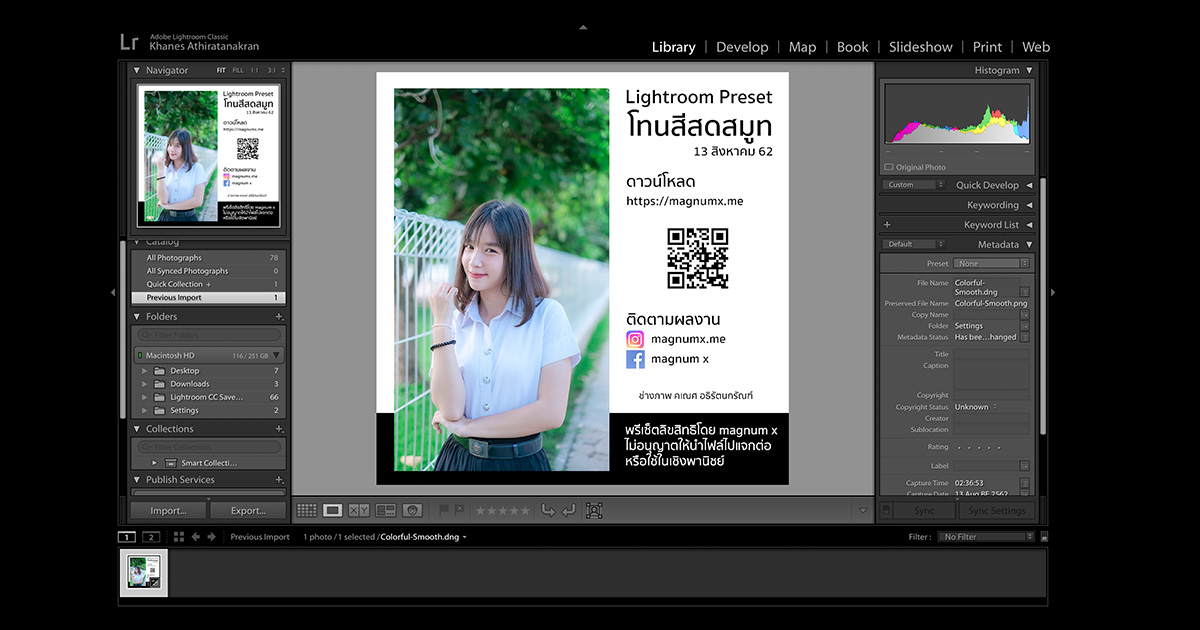Open Metadata set dropdown Default
1200x630 pixels.
pos(914,244)
